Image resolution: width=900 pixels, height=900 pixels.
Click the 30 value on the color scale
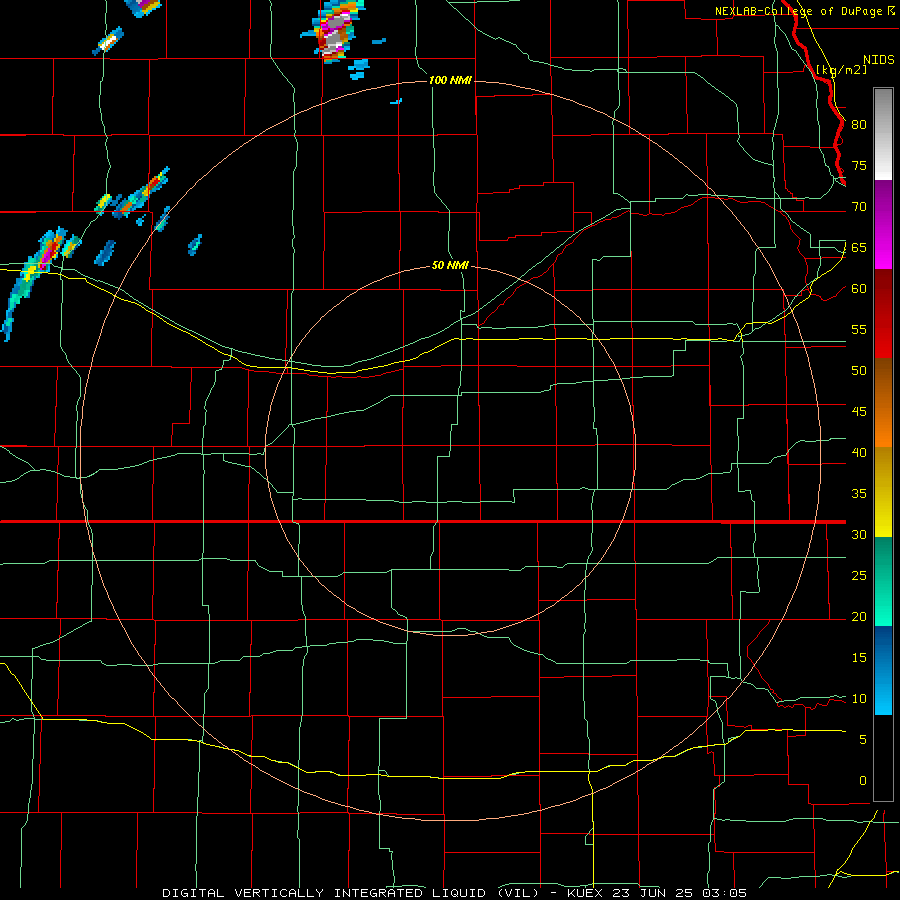point(859,534)
